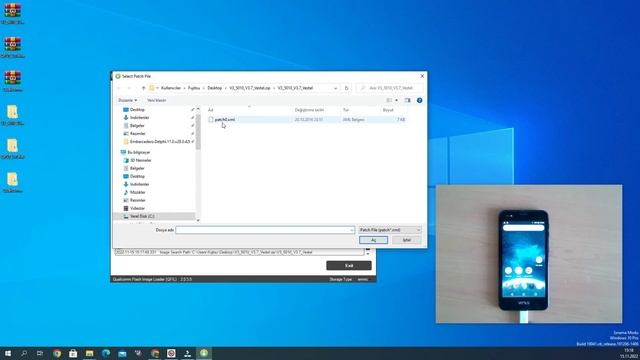Image resolution: width=640 pixels, height=360 pixels.
Task: Click the Aç (Open) button
Action: (x=373, y=240)
